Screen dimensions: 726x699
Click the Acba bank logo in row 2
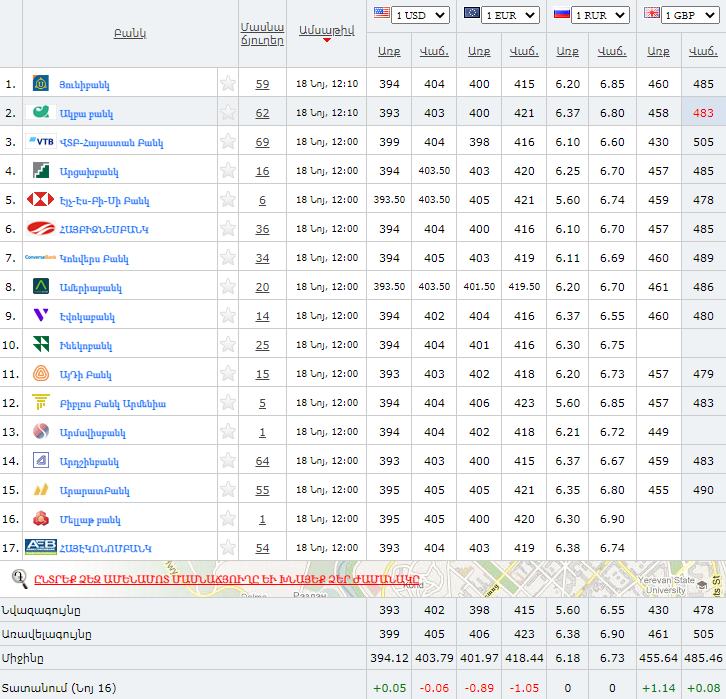(41, 112)
